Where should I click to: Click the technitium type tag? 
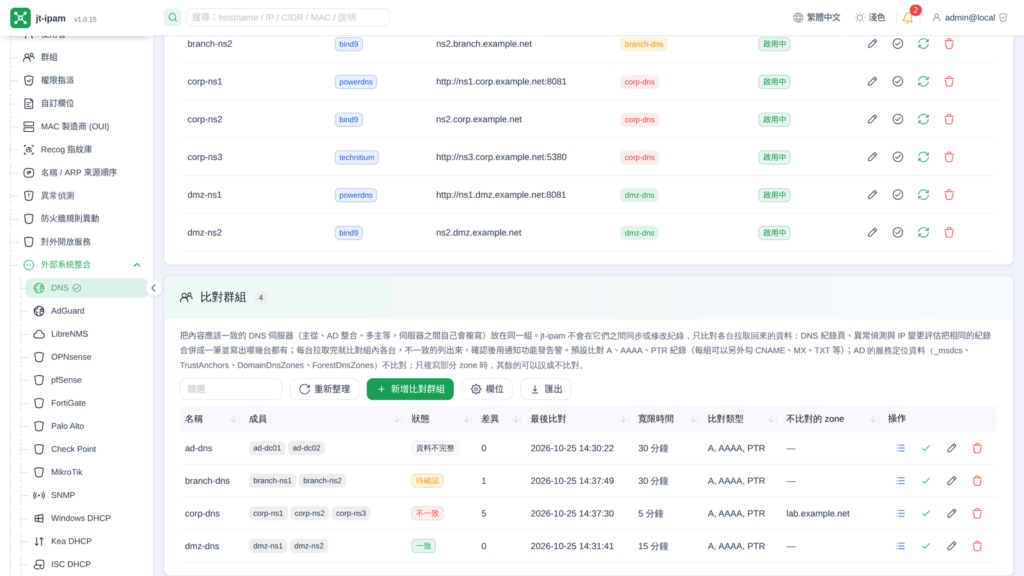point(357,157)
